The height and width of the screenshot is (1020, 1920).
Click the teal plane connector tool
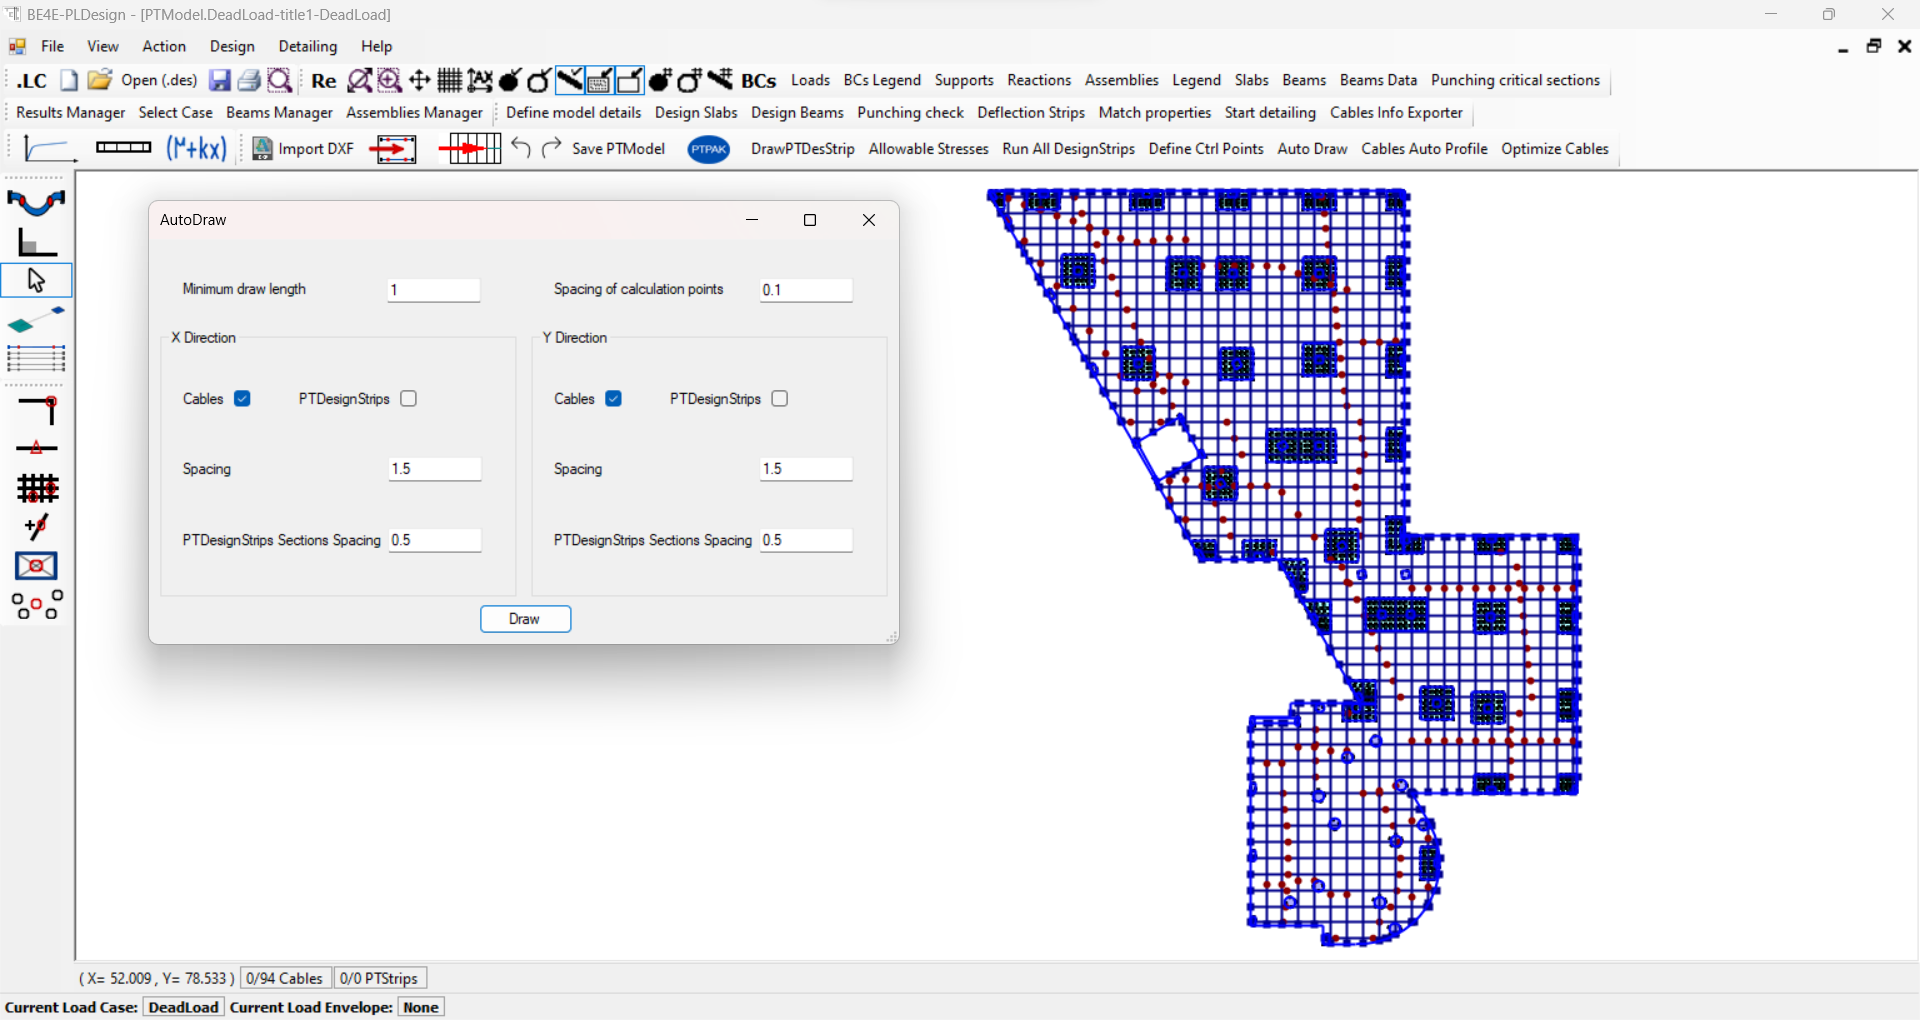[37, 320]
